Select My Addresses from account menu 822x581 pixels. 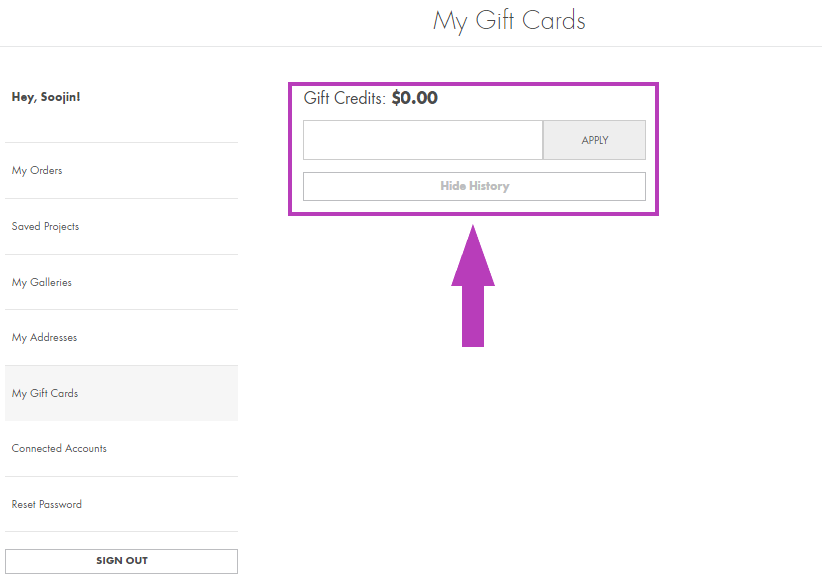point(44,338)
